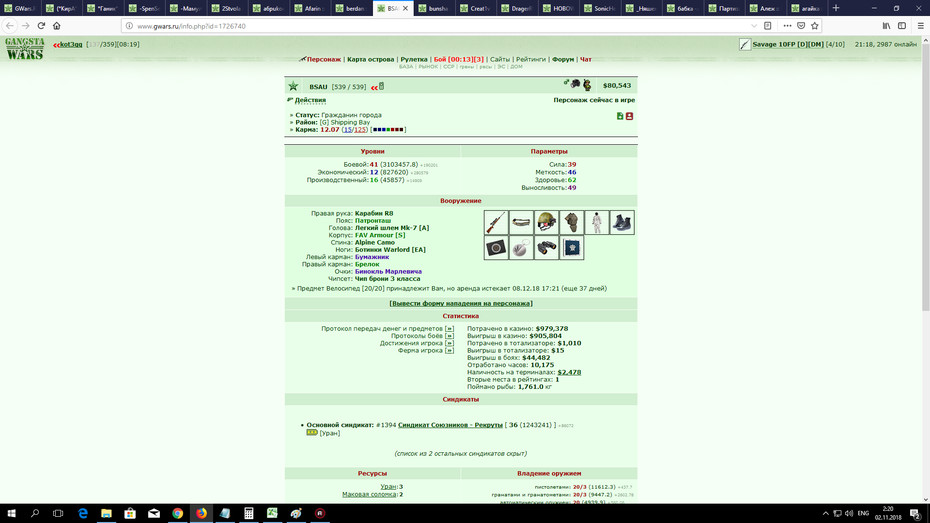The width and height of the screenshot is (930, 523).
Task: Open the Действия actions menu
Action: 310,100
